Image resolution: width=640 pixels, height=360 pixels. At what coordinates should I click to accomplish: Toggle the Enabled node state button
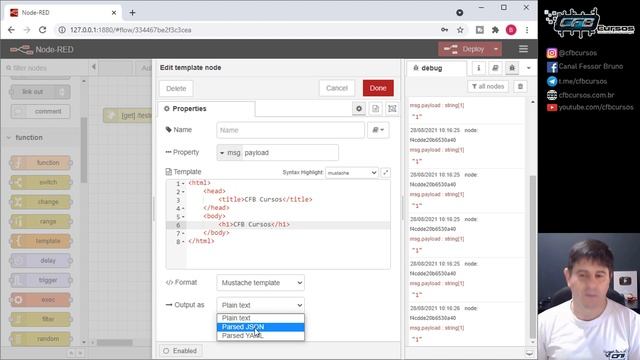click(180, 351)
